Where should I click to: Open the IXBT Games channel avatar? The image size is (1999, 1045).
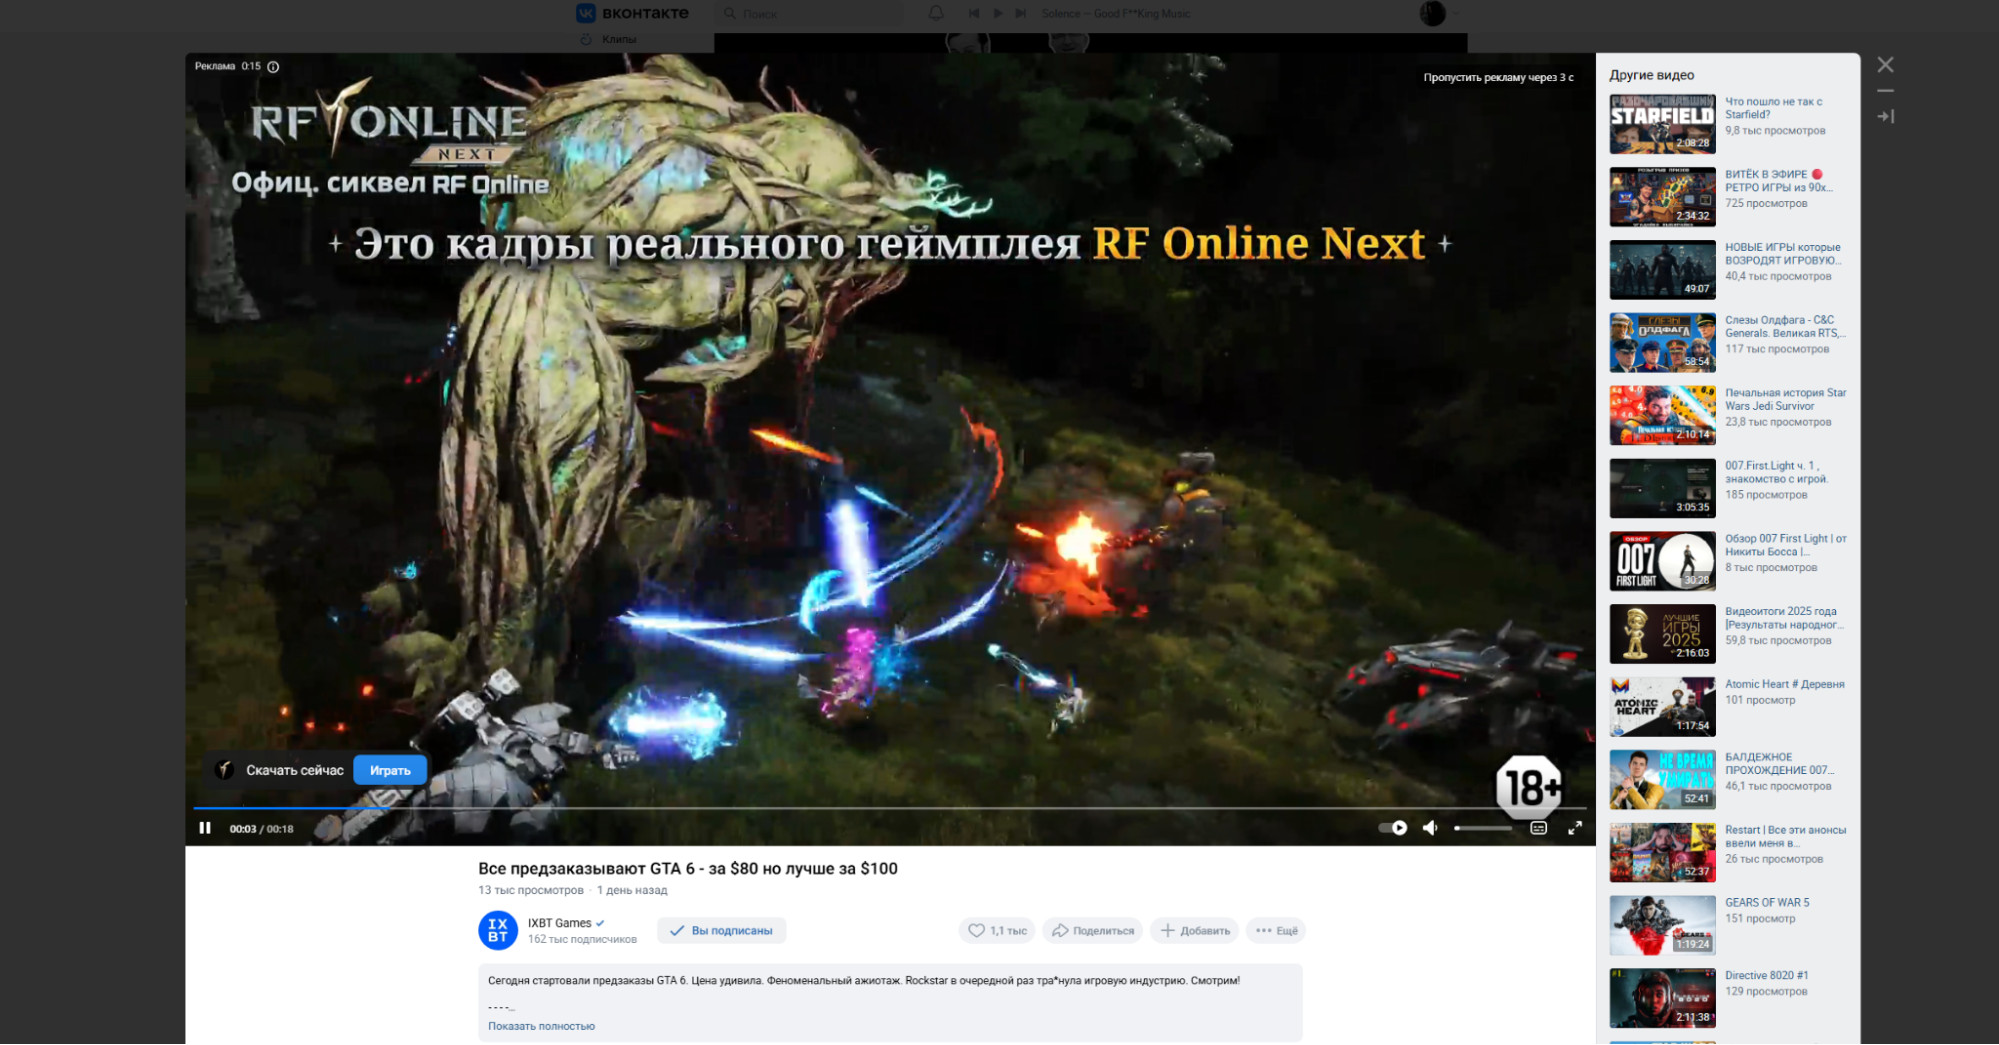[498, 930]
